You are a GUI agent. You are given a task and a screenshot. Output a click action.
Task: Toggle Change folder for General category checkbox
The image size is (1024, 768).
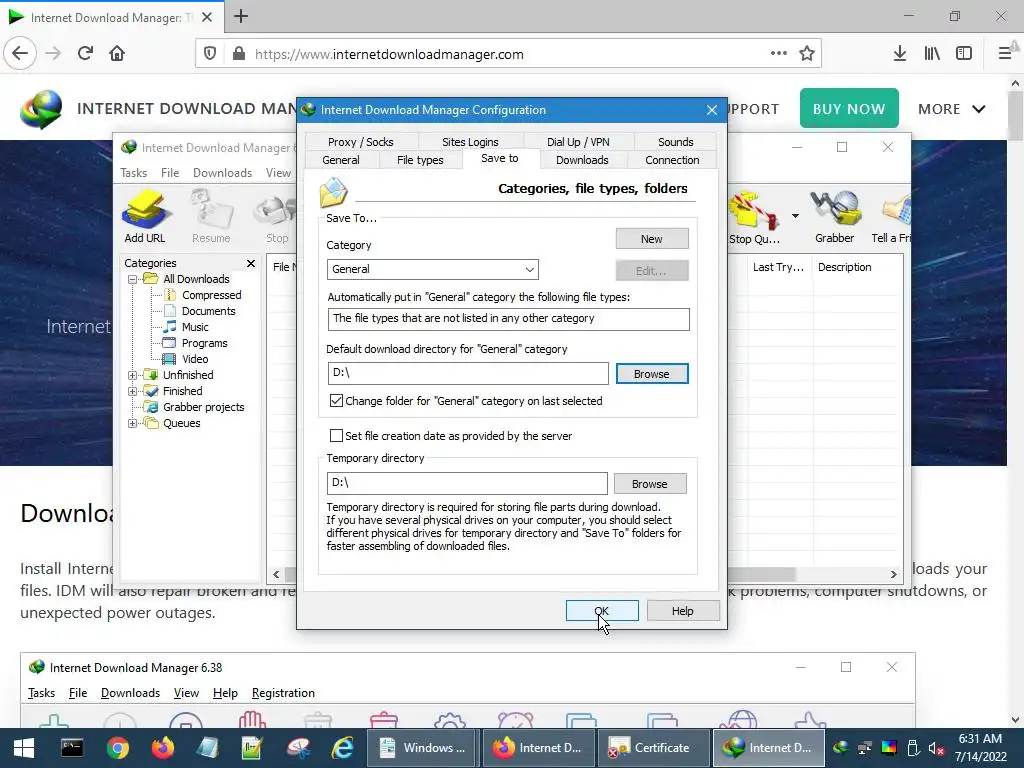click(x=336, y=400)
